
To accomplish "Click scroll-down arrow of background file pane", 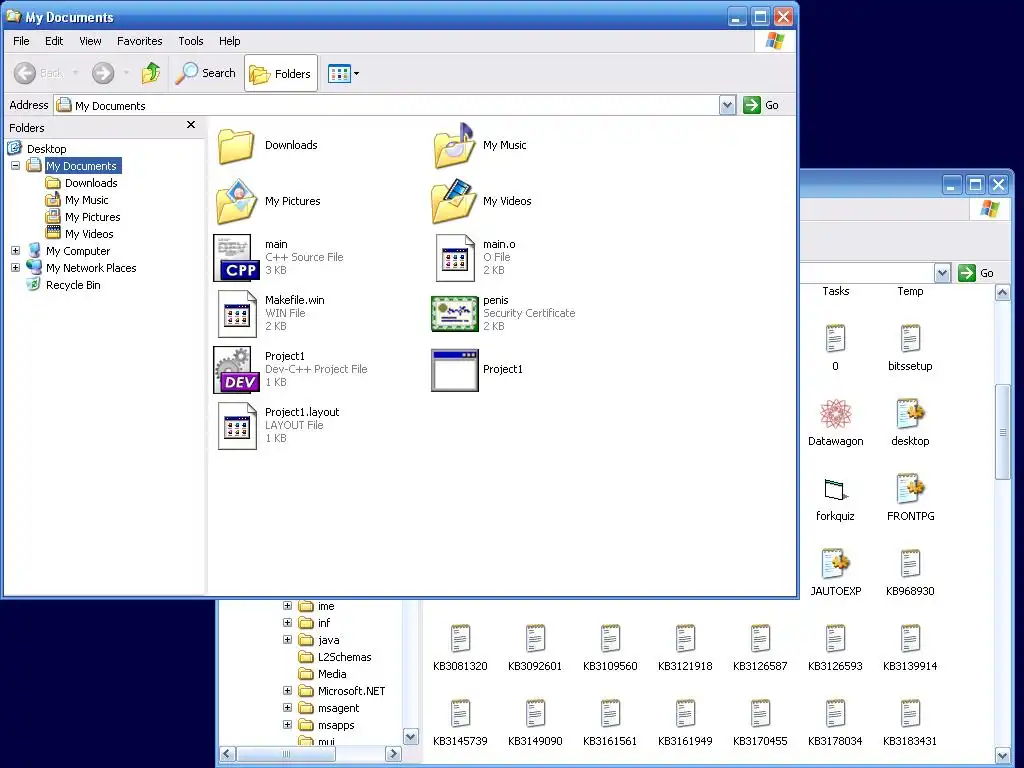I will 1002,756.
